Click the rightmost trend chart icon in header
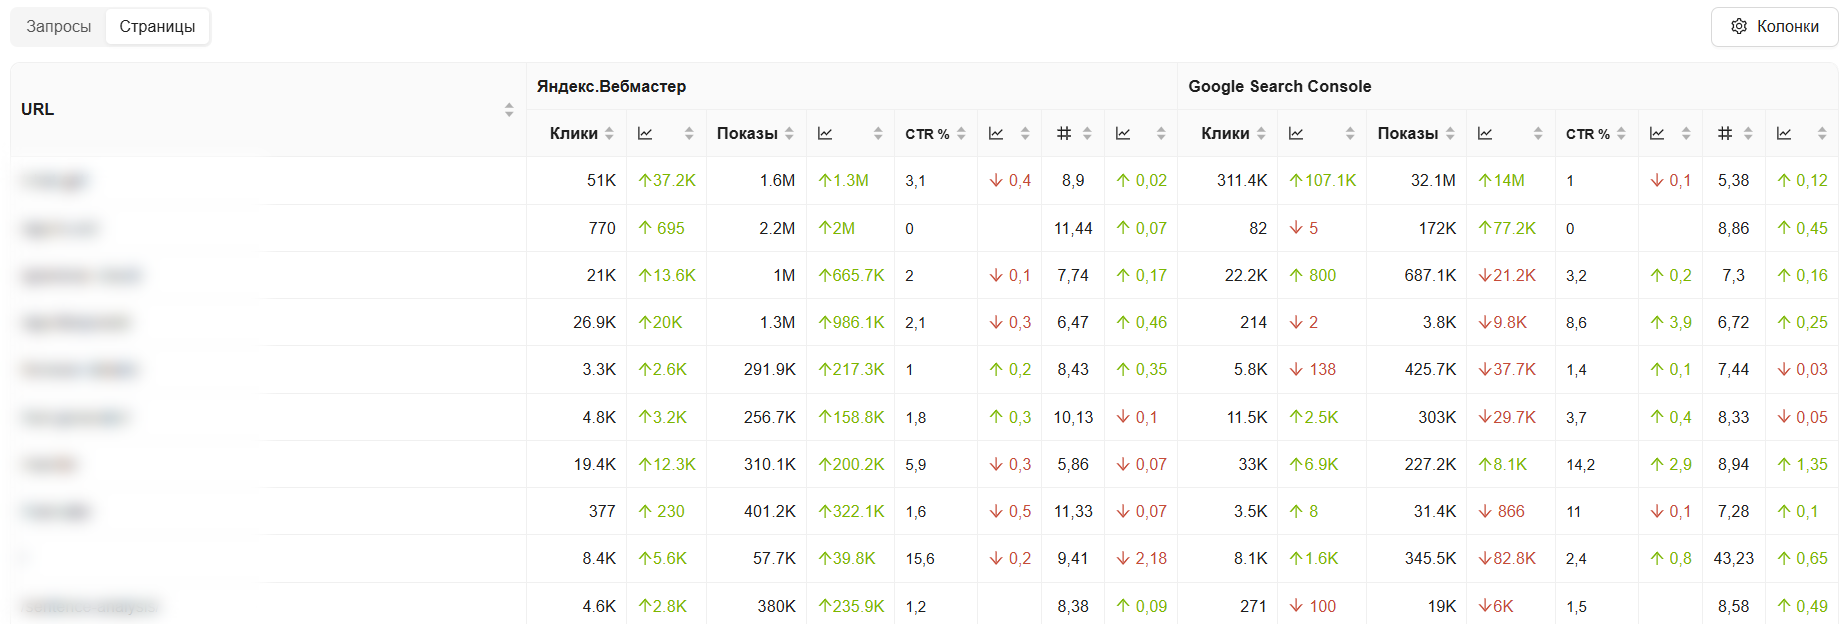This screenshot has height=624, width=1847. click(x=1784, y=134)
